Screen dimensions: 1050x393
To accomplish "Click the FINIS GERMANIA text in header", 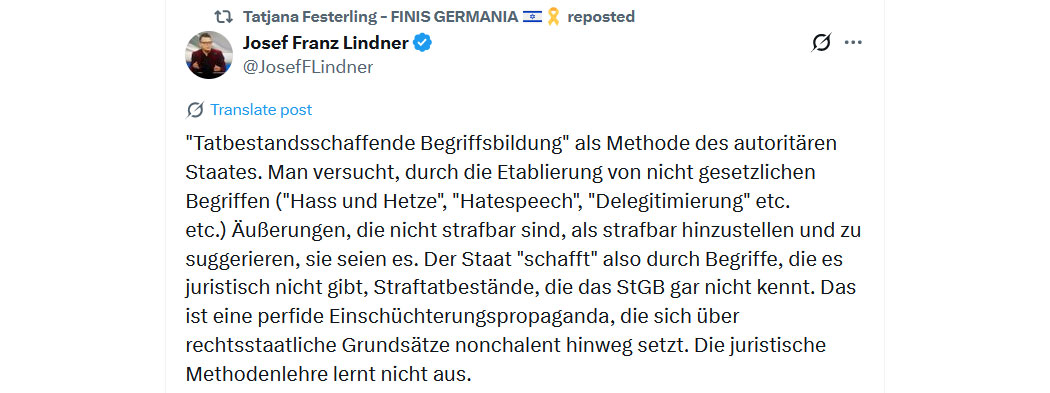I will click(x=460, y=16).
